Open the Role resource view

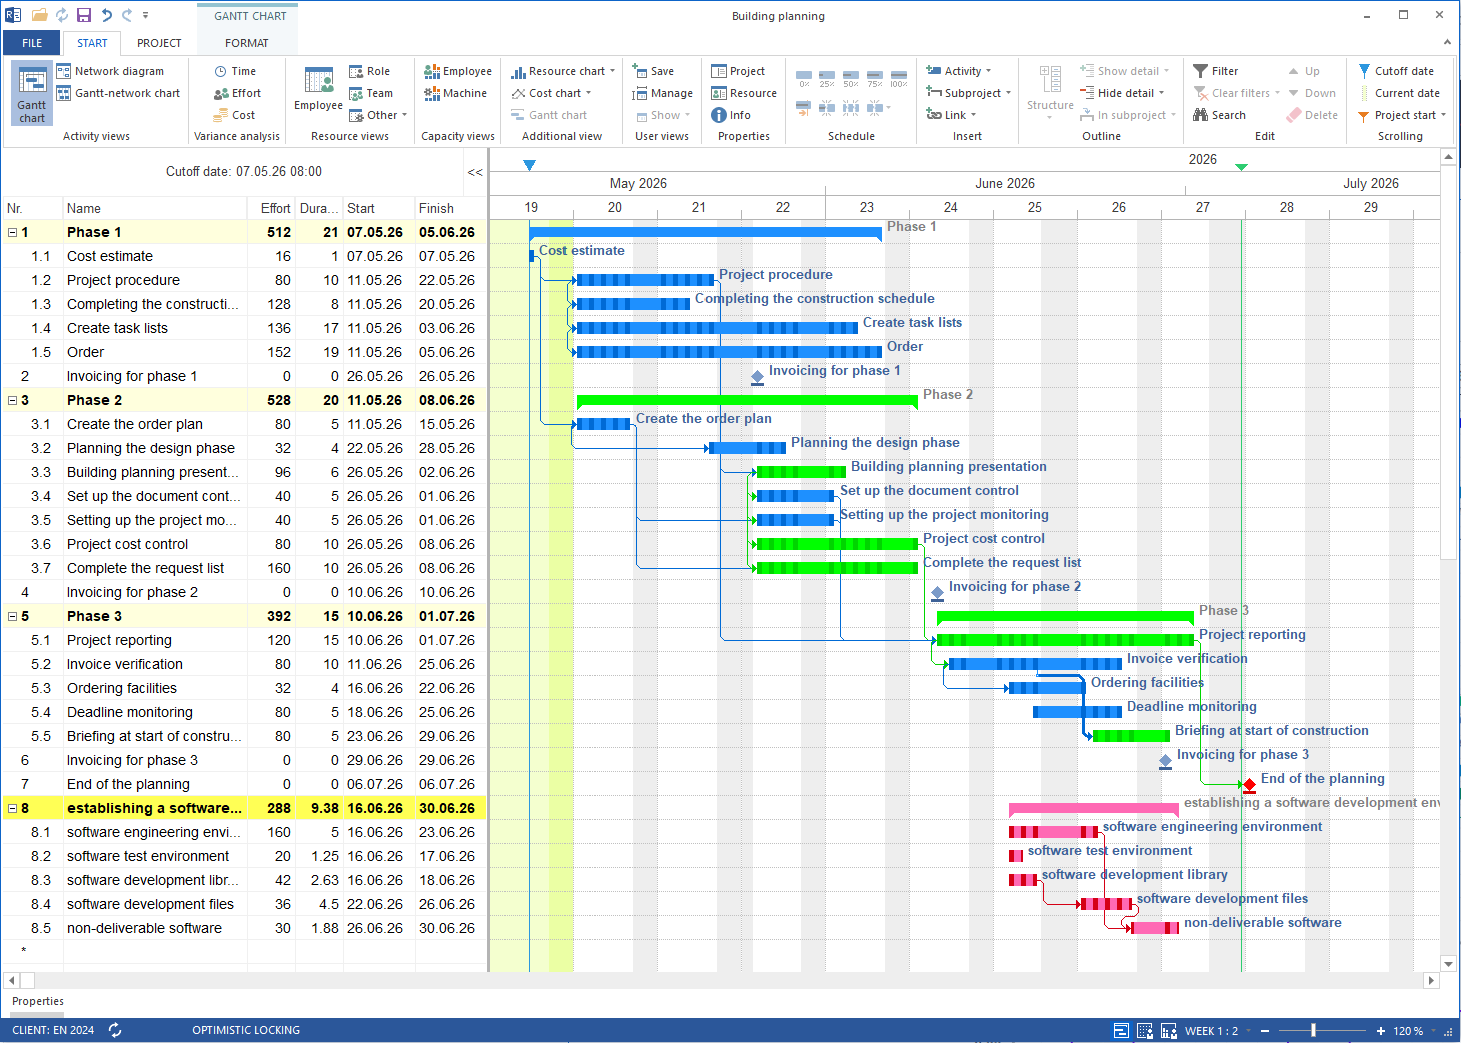click(369, 71)
